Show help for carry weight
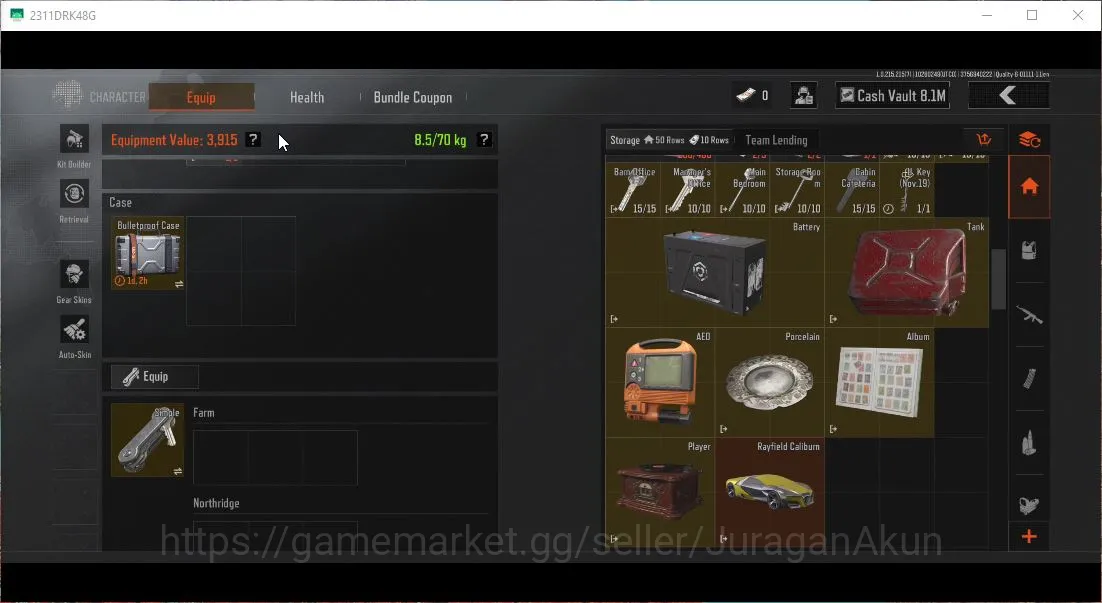This screenshot has width=1102, height=603. click(484, 139)
